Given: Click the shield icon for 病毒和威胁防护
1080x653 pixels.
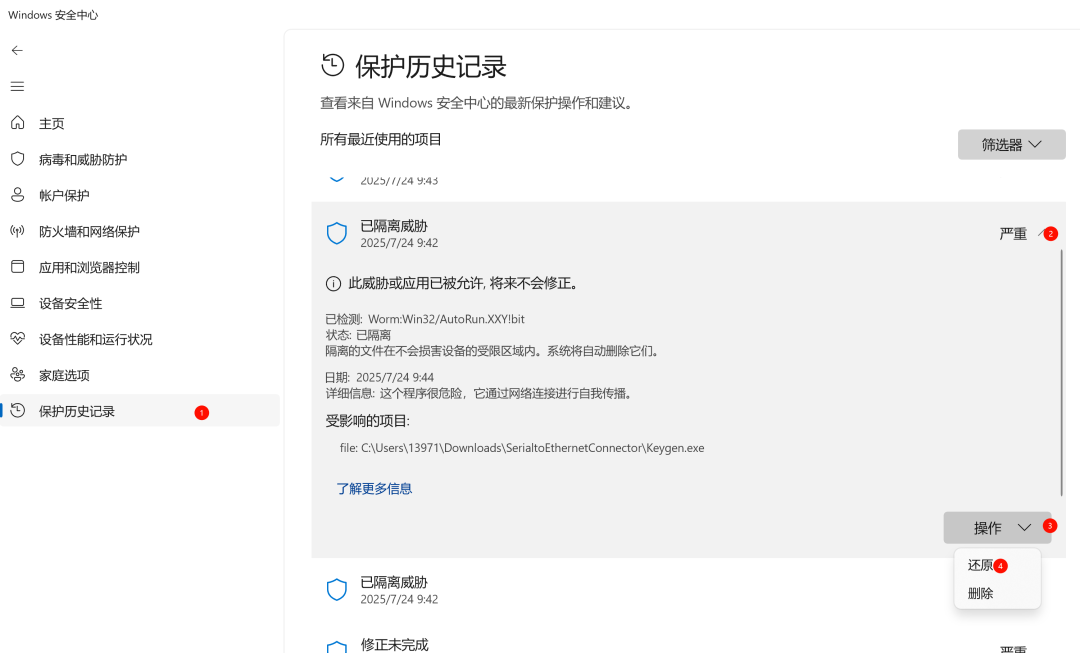Looking at the screenshot, I should (17, 159).
